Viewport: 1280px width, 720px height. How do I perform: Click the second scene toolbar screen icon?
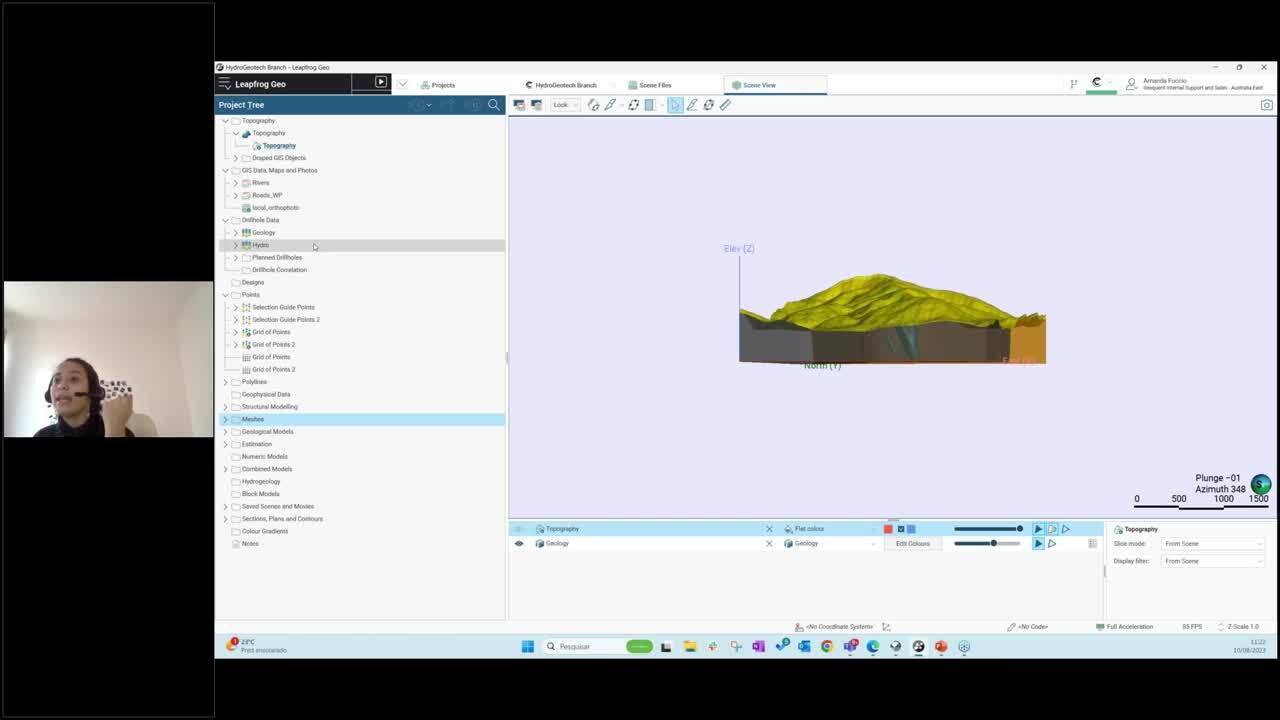tap(536, 105)
